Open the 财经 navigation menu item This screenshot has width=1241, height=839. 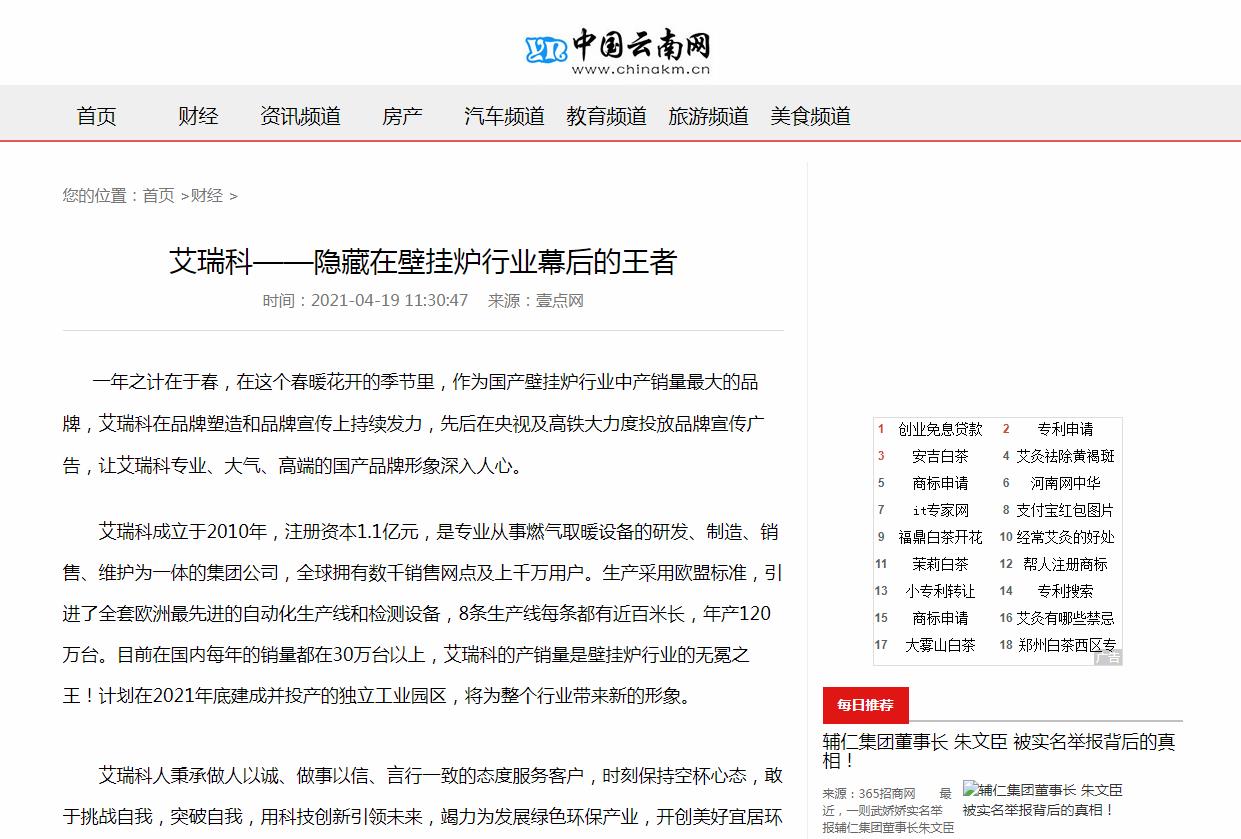coord(198,116)
